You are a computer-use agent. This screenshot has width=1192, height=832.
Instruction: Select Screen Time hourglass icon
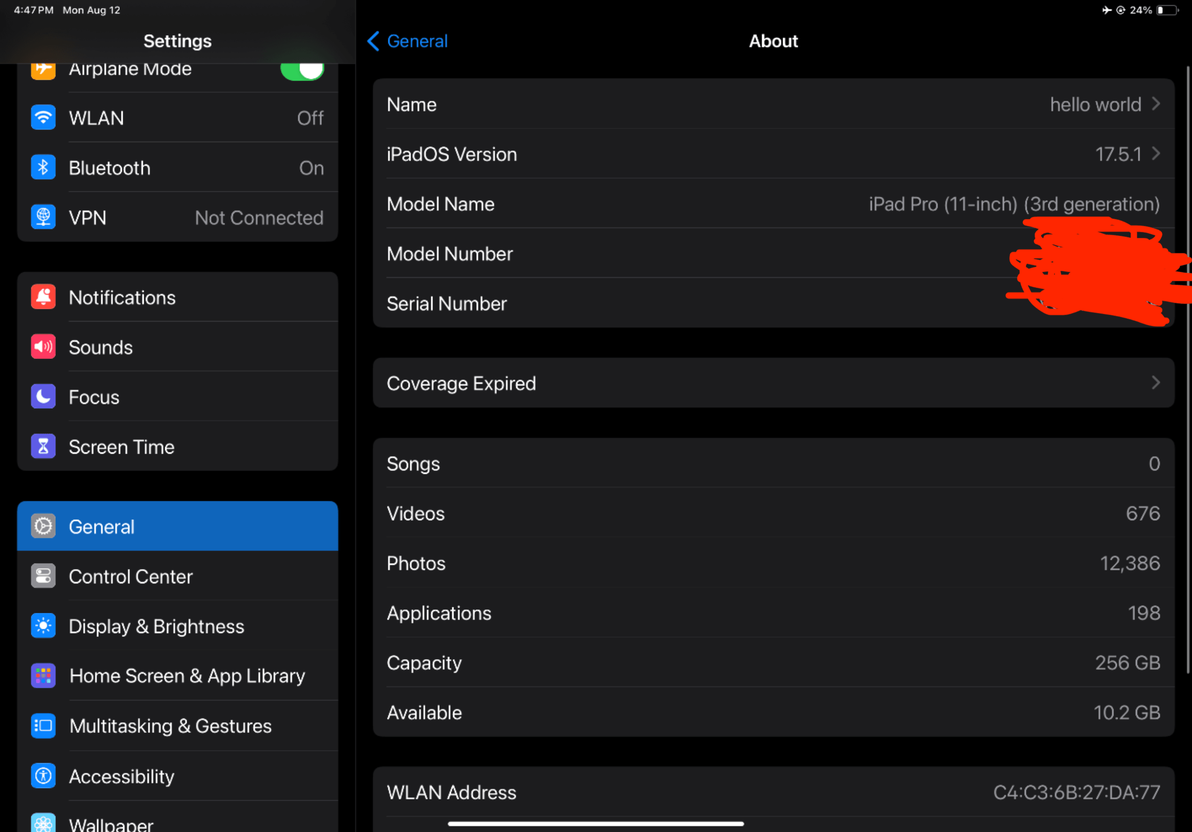[43, 446]
